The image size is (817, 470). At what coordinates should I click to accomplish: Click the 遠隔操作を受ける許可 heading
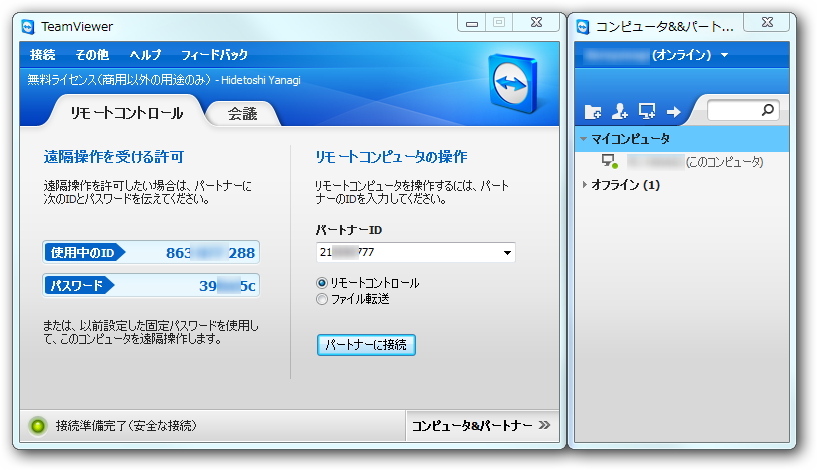114,157
